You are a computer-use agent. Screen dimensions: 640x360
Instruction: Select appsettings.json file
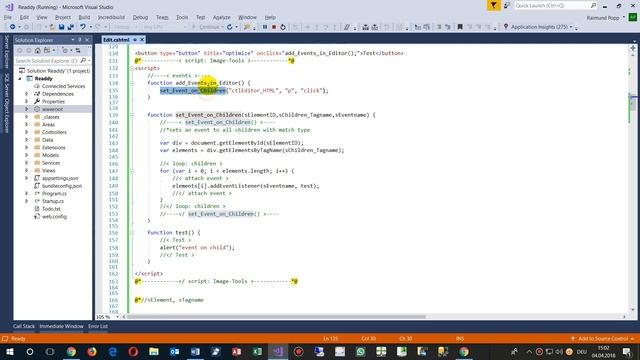pos(60,178)
